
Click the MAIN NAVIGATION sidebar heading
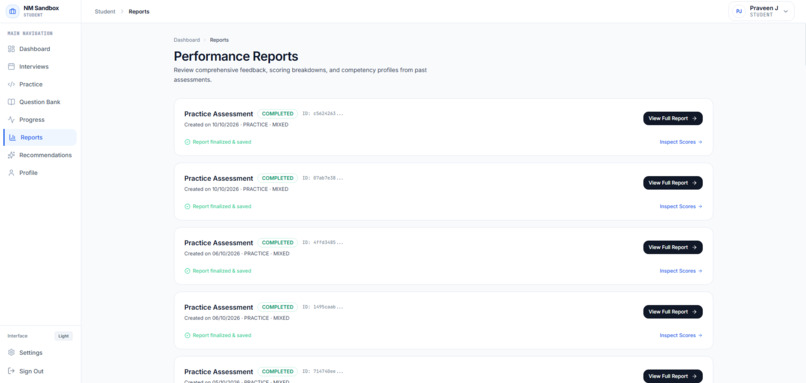30,33
